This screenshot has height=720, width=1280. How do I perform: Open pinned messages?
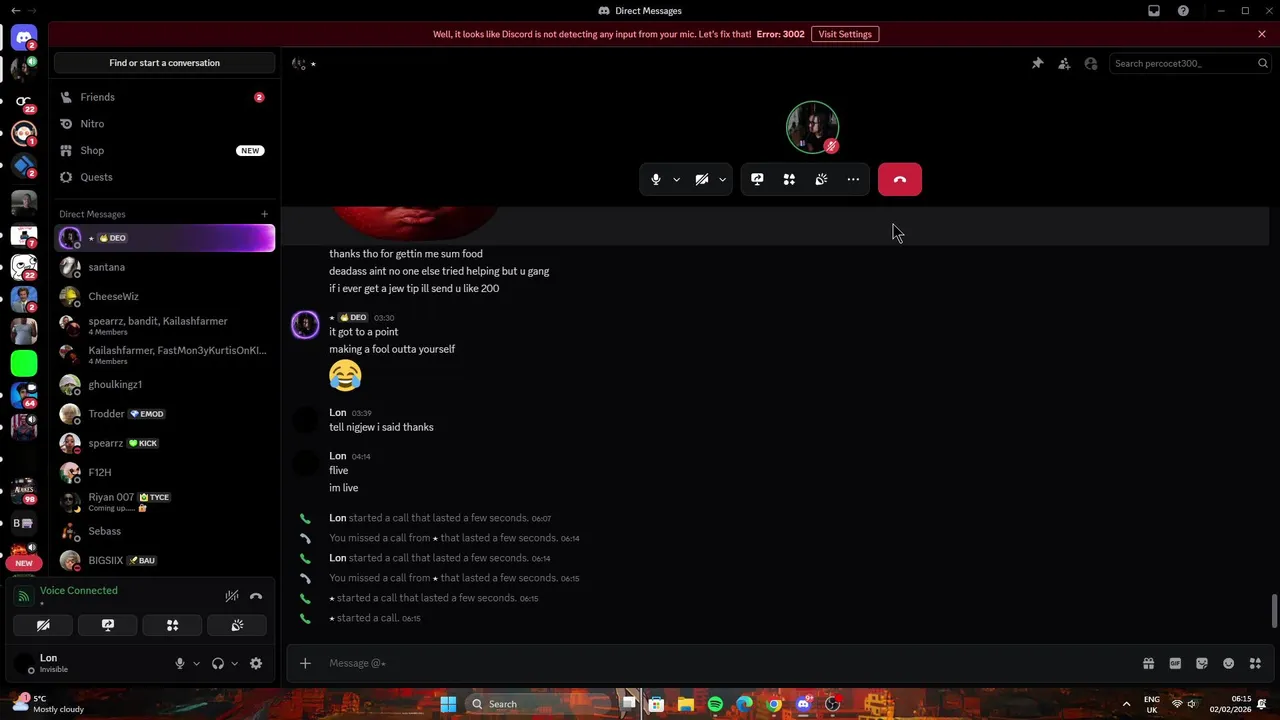click(1038, 63)
